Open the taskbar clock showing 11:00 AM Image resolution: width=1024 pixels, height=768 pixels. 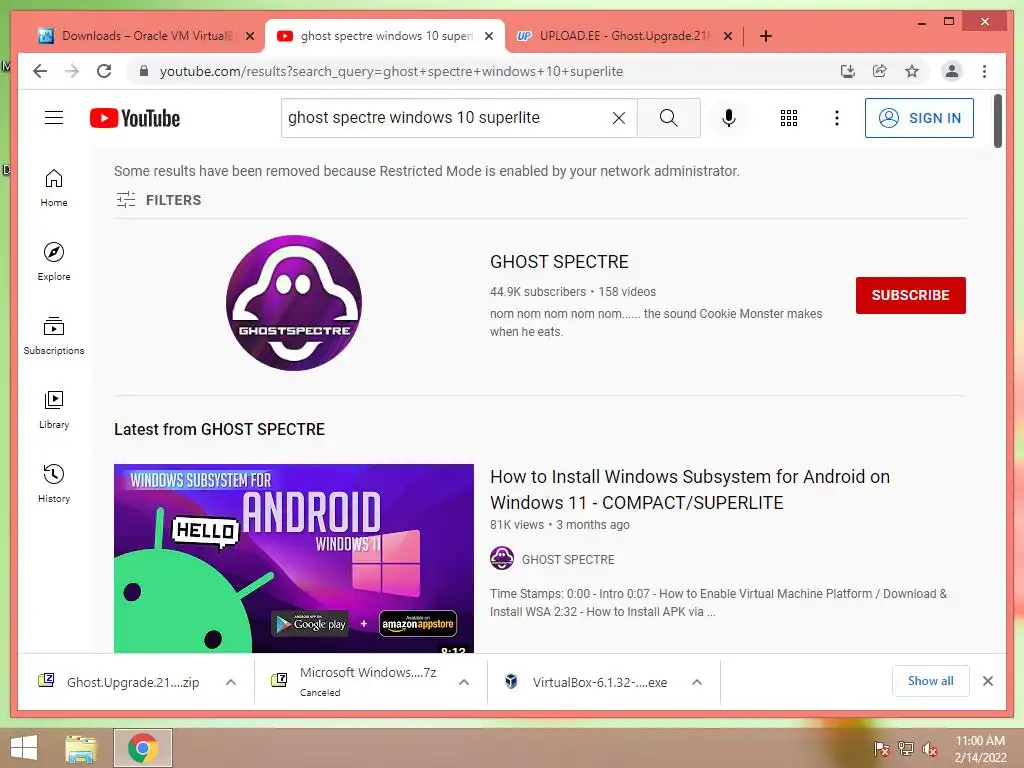pyautogui.click(x=980, y=748)
